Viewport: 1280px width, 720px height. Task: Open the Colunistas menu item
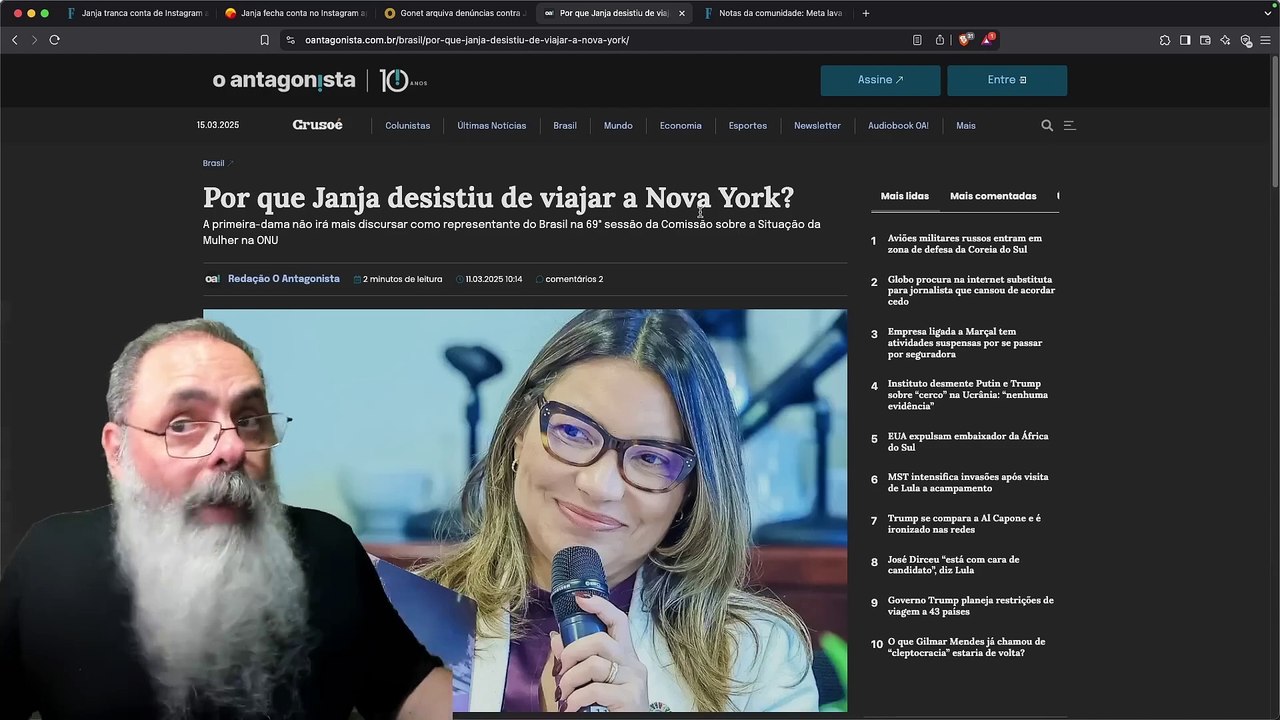point(408,126)
